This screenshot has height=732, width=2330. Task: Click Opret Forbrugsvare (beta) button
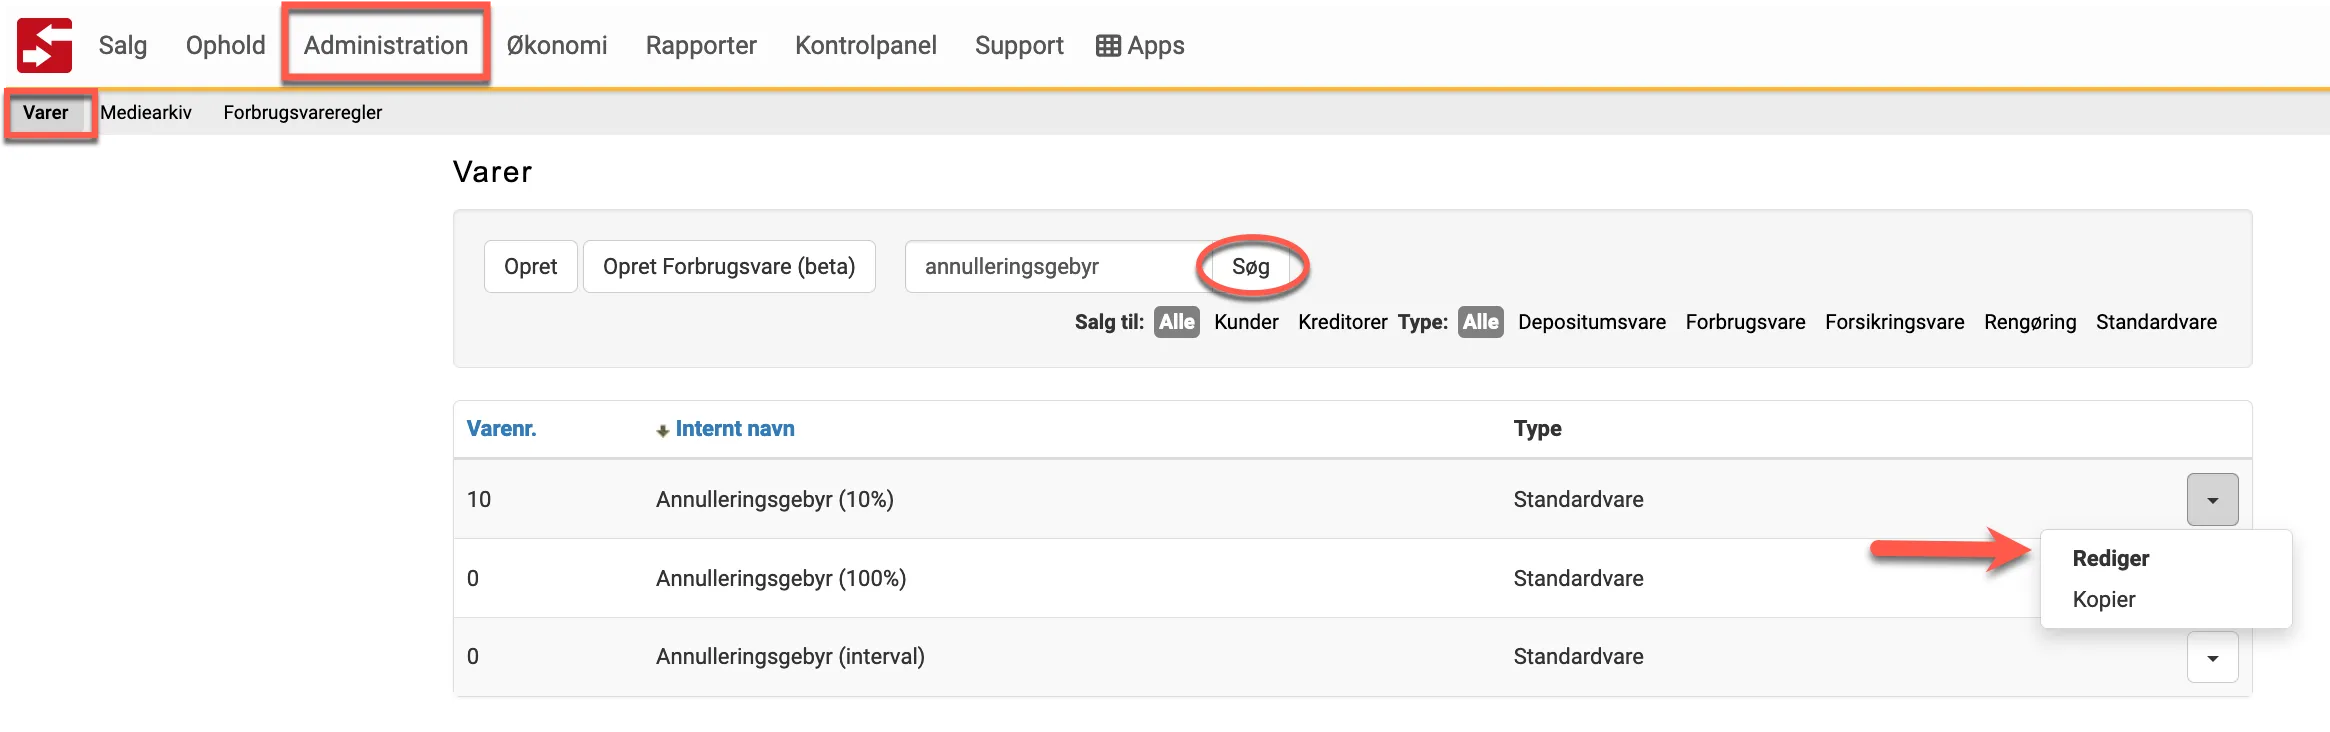click(x=729, y=267)
